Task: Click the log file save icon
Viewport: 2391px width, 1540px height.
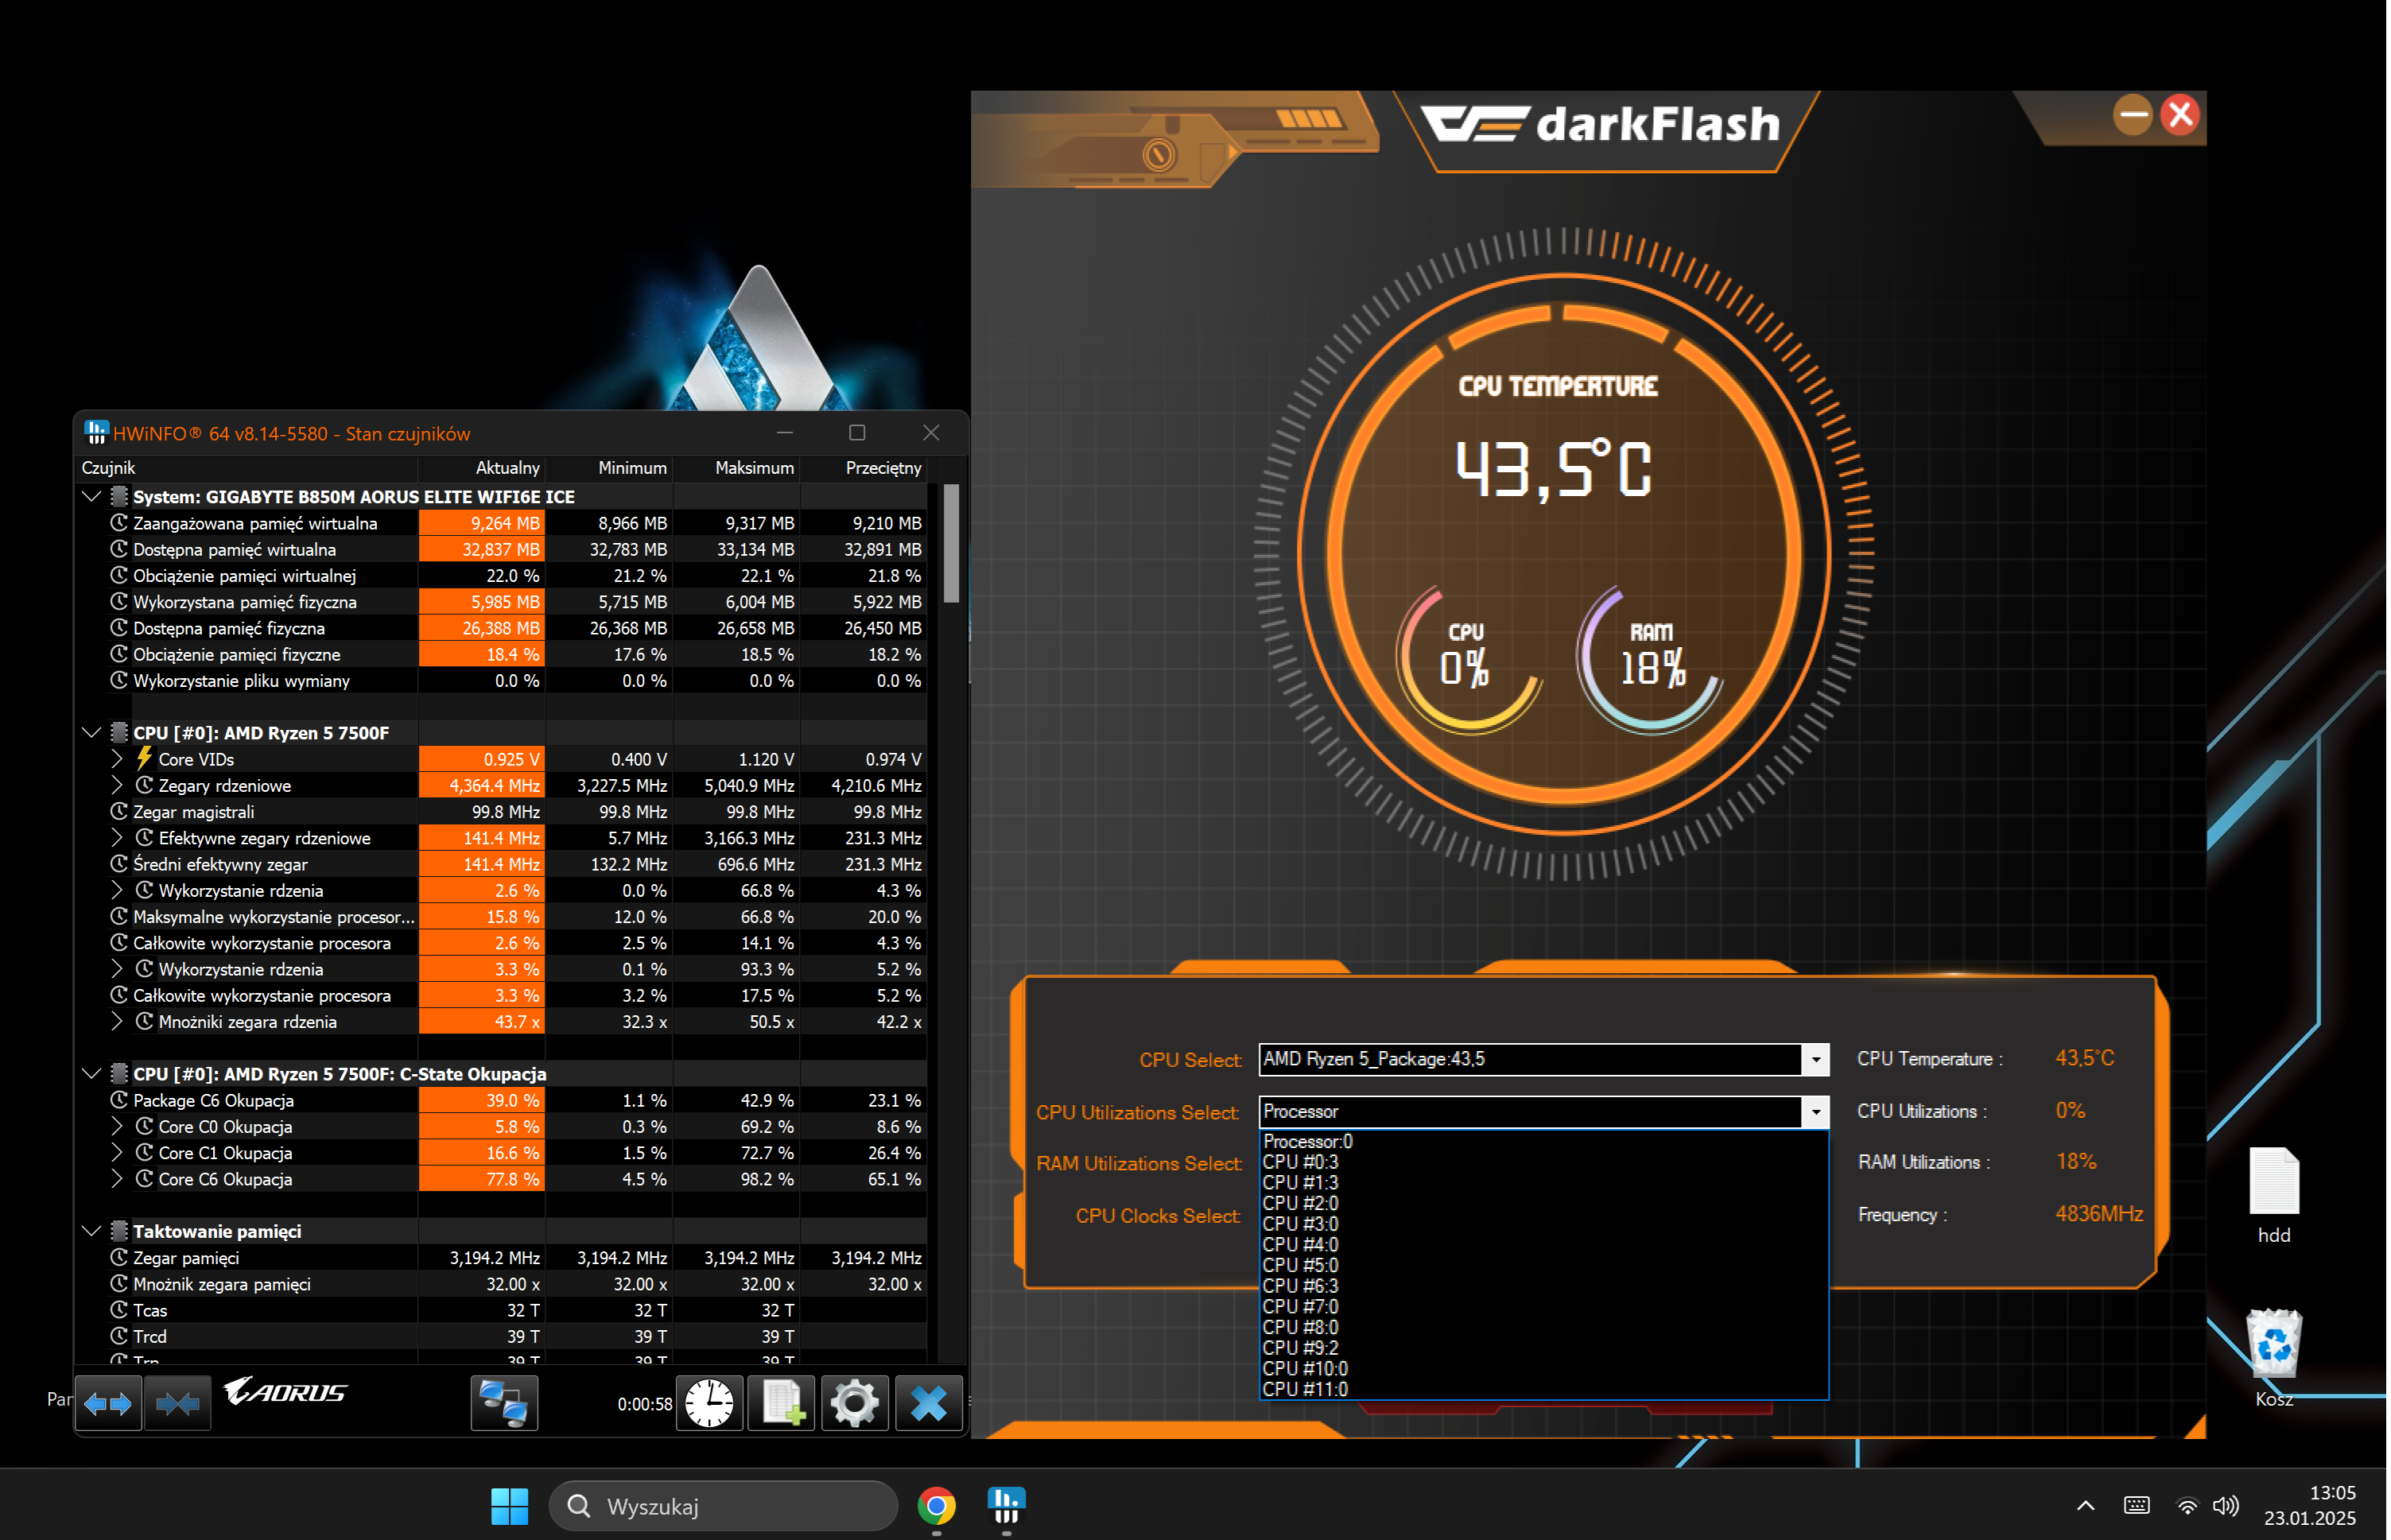Action: click(x=782, y=1404)
